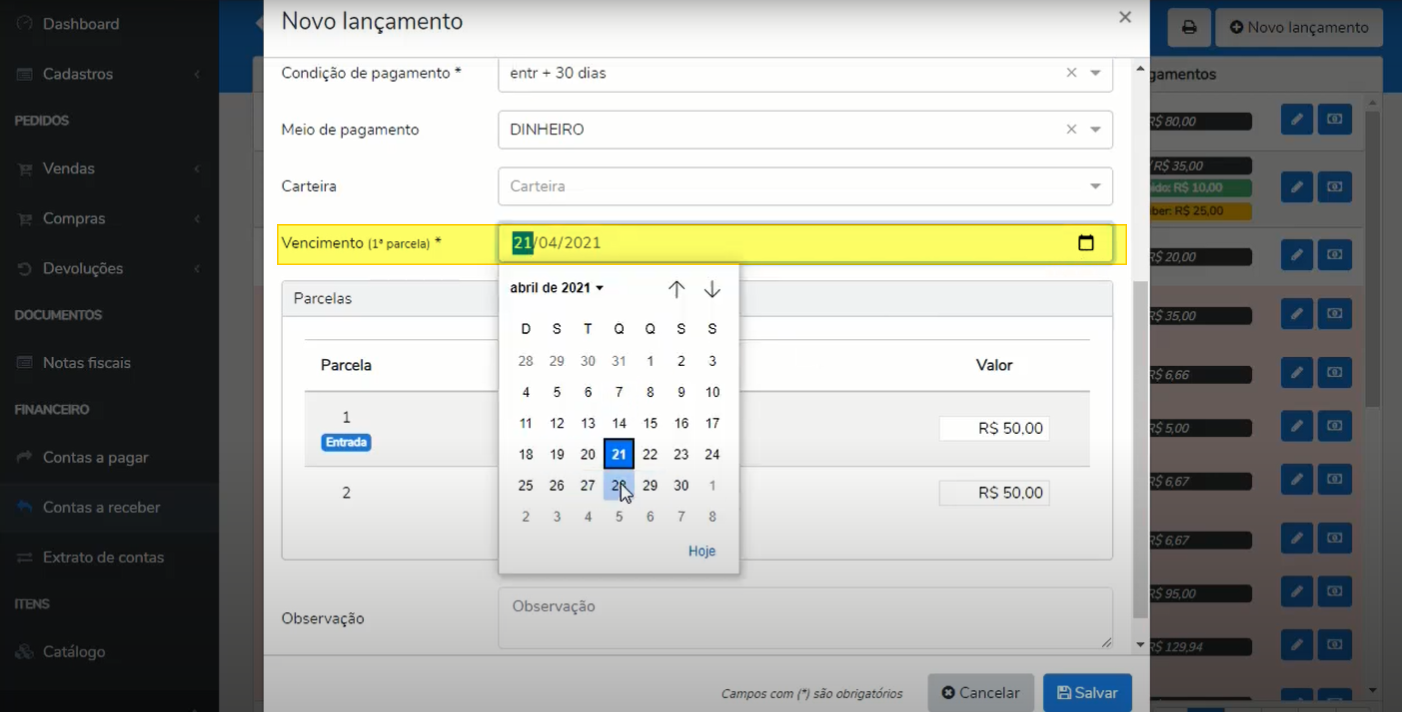Select day 15 in the calendar
The image size is (1402, 712).
[650, 423]
